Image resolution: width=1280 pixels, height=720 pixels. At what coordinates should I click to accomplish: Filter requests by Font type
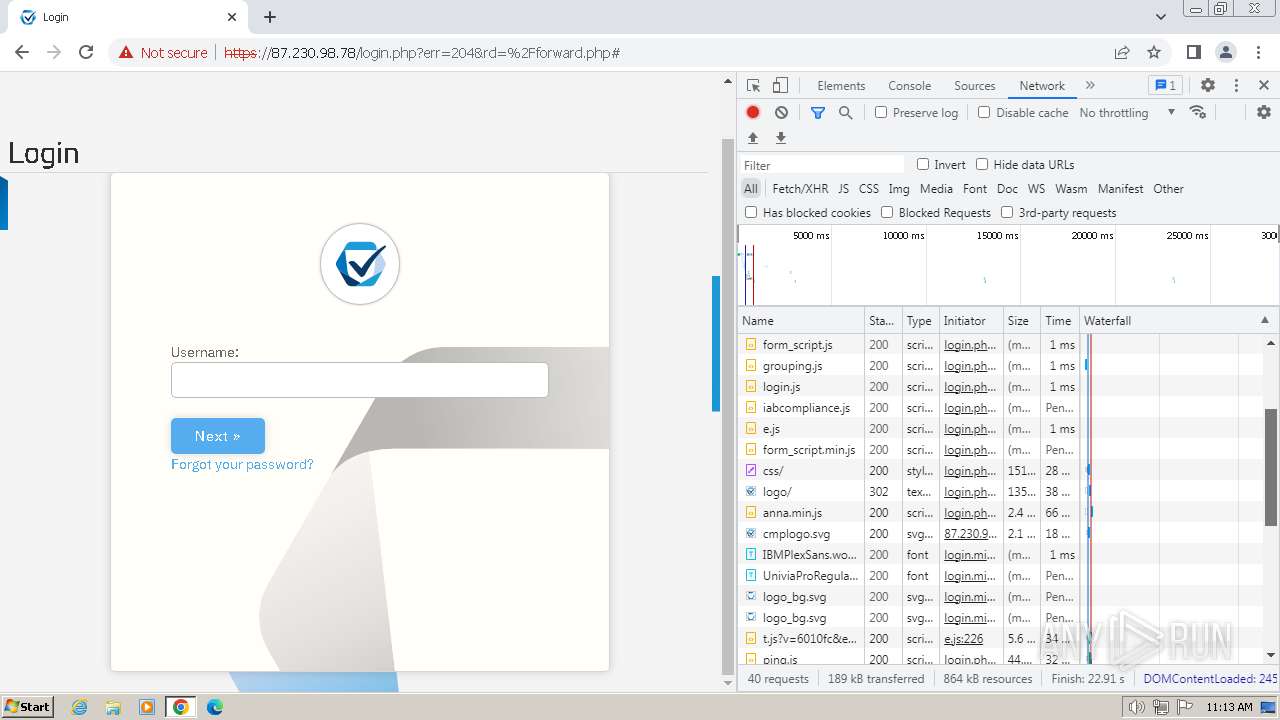pos(974,188)
